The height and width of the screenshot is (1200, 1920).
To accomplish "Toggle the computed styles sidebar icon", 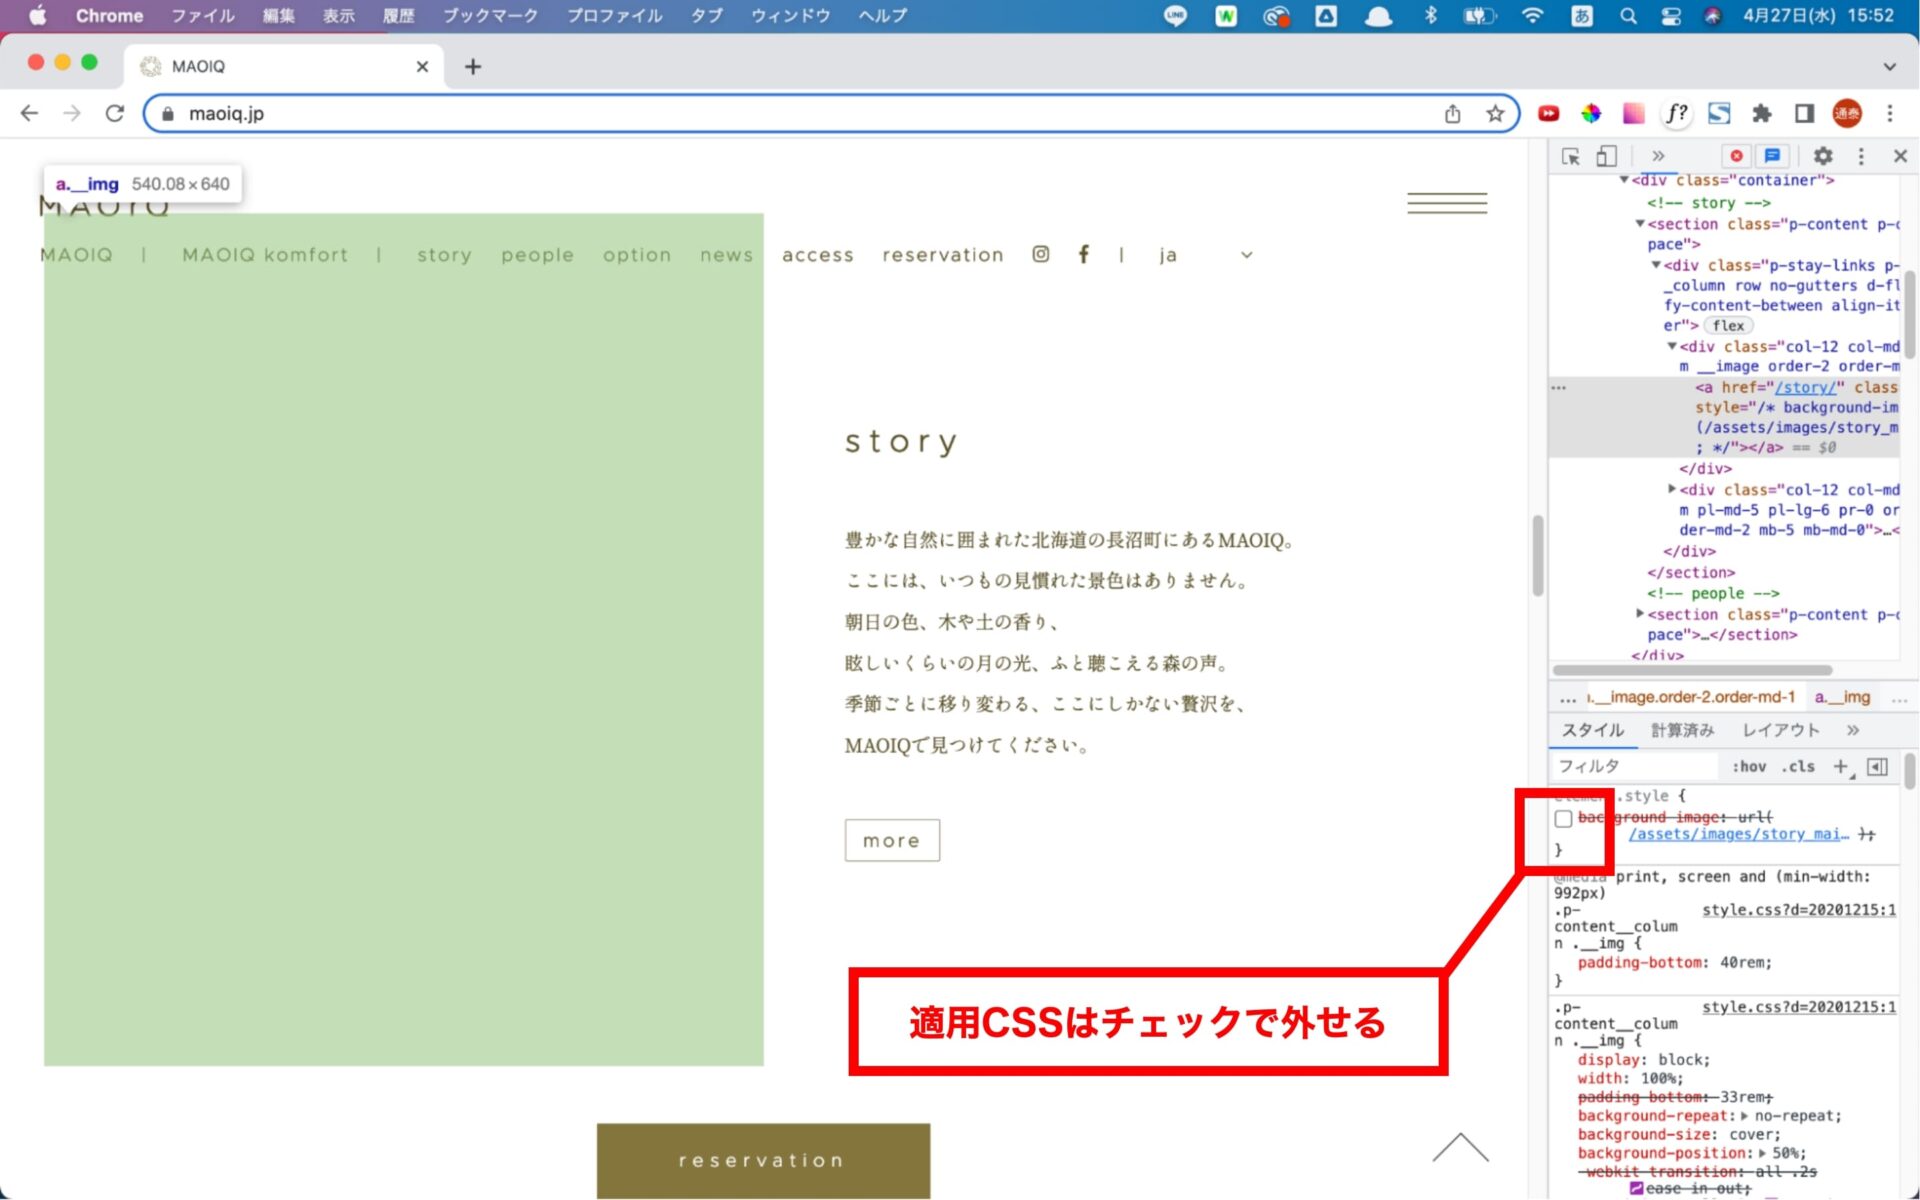I will [1877, 767].
